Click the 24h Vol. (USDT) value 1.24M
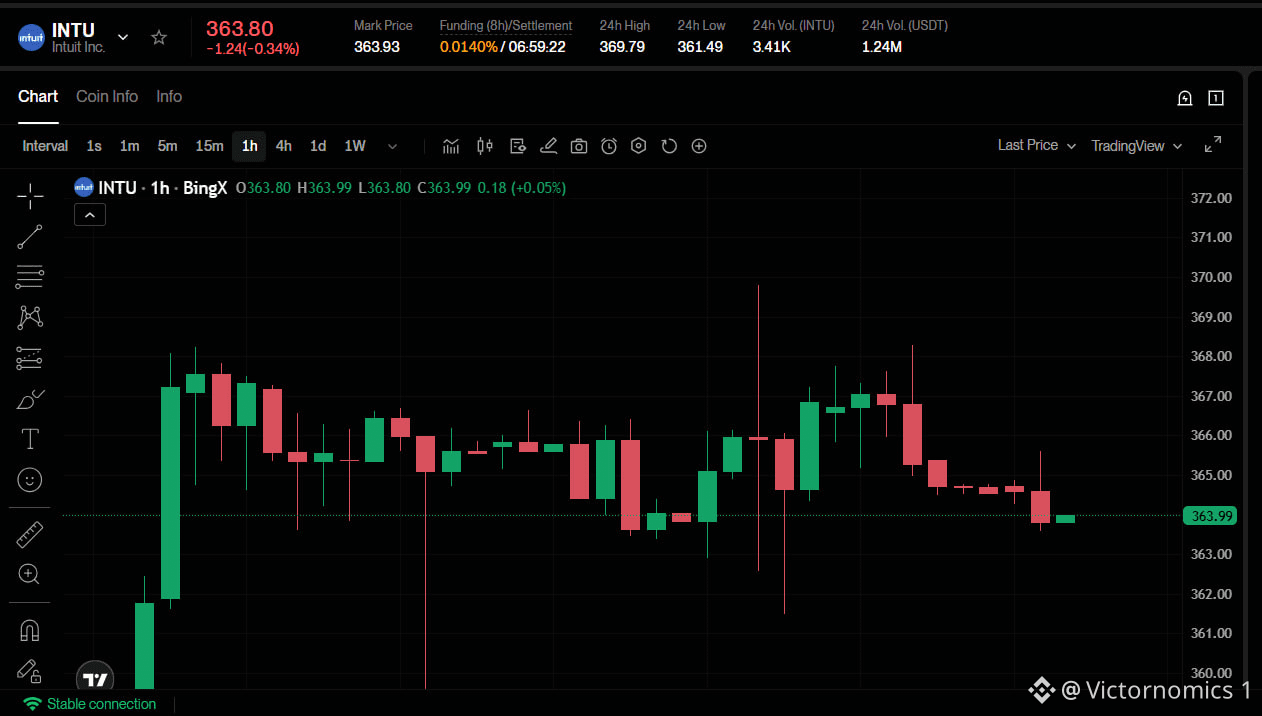 pos(882,47)
